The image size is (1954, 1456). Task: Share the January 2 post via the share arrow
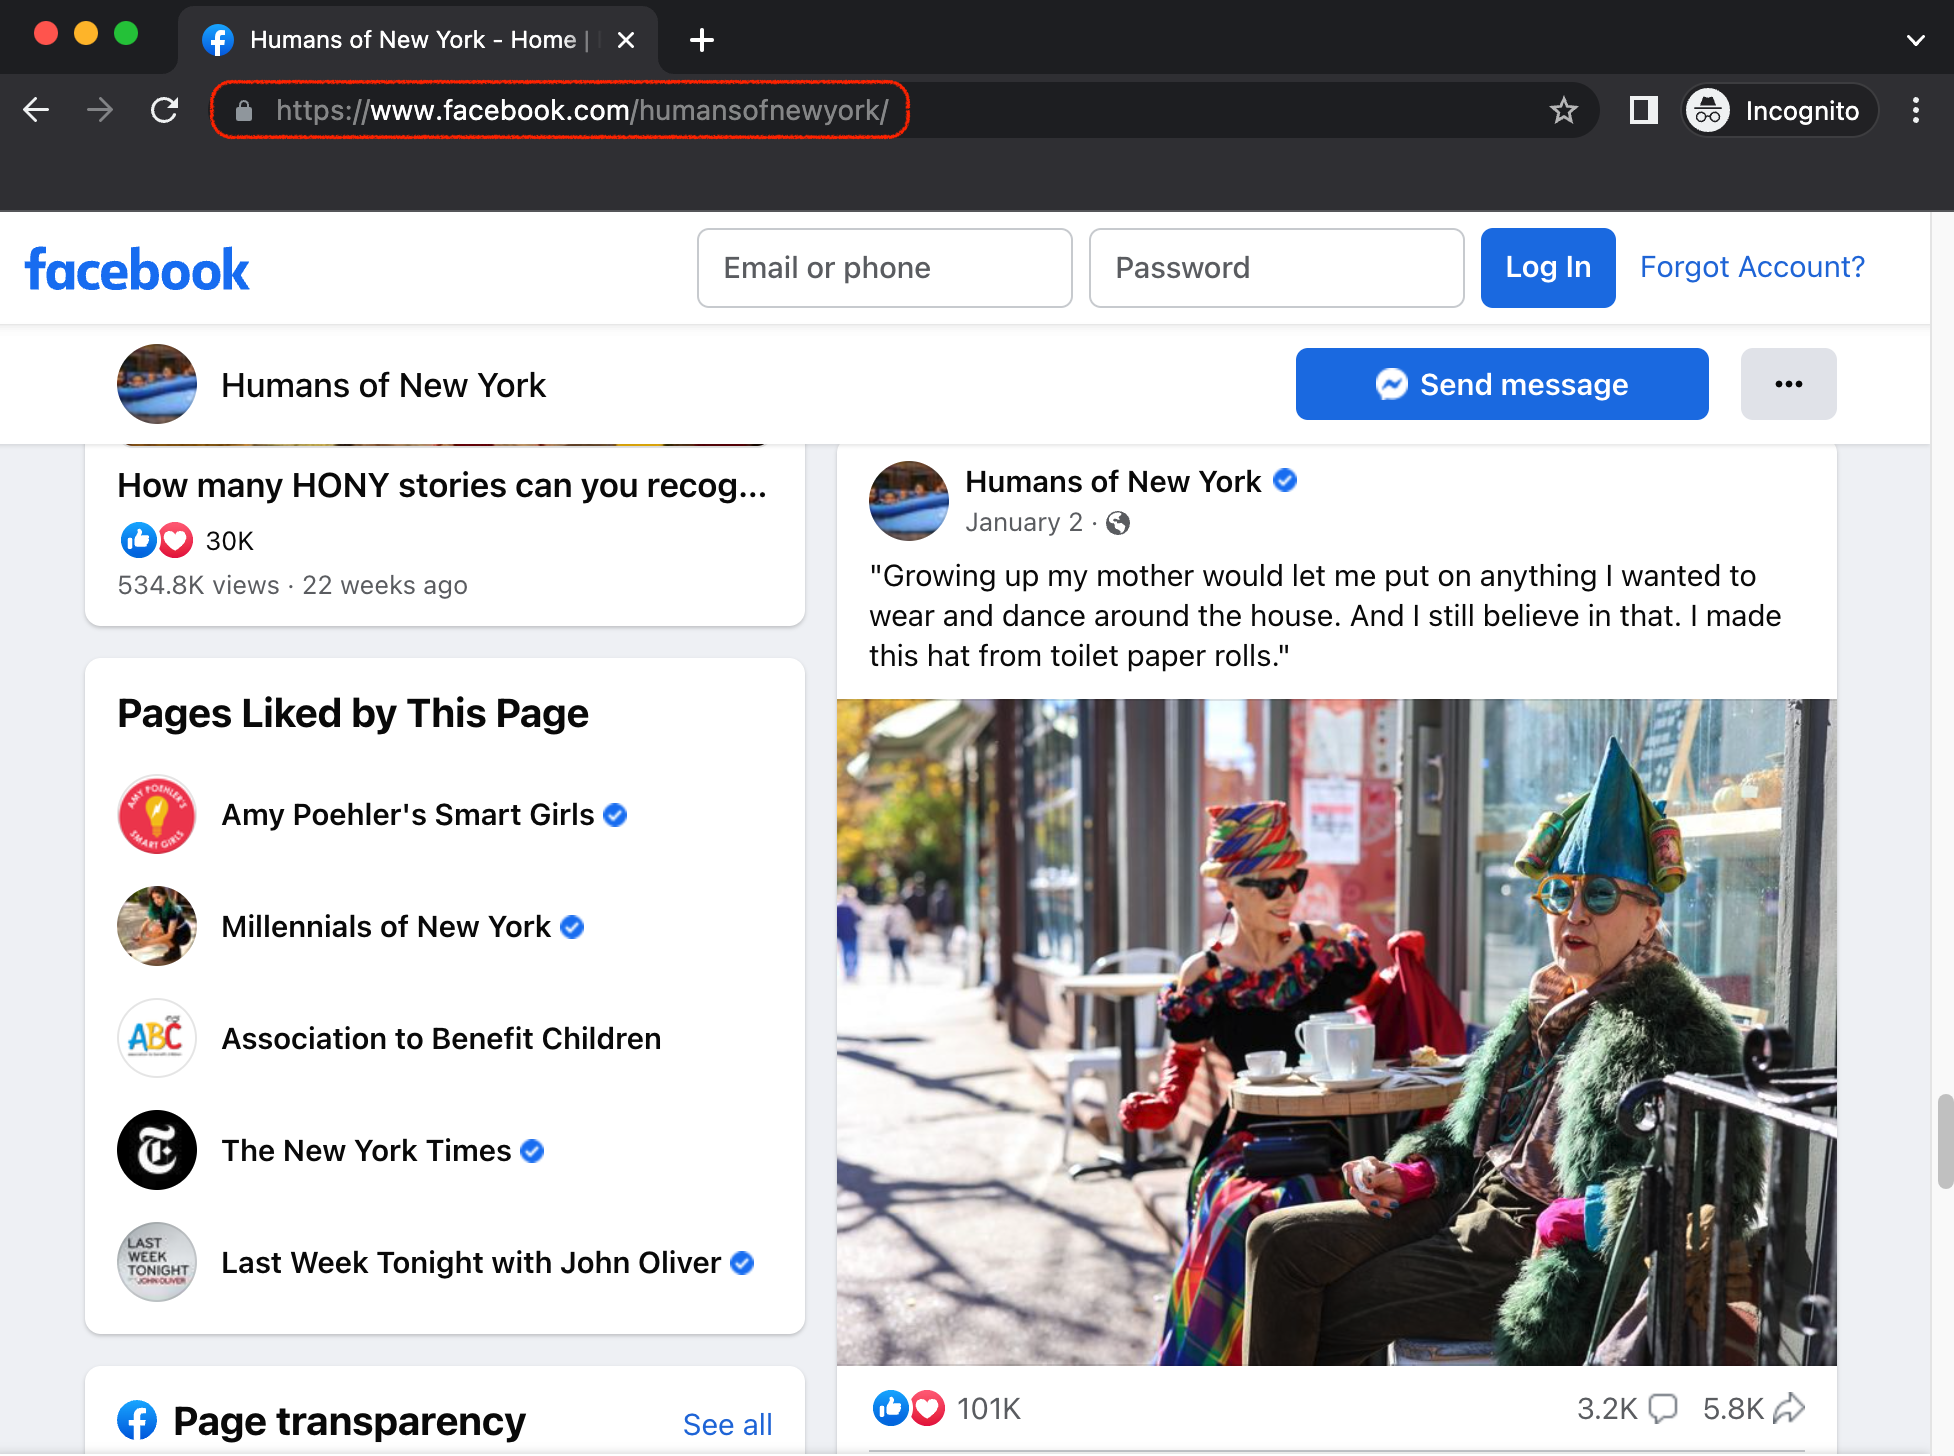click(1789, 1408)
